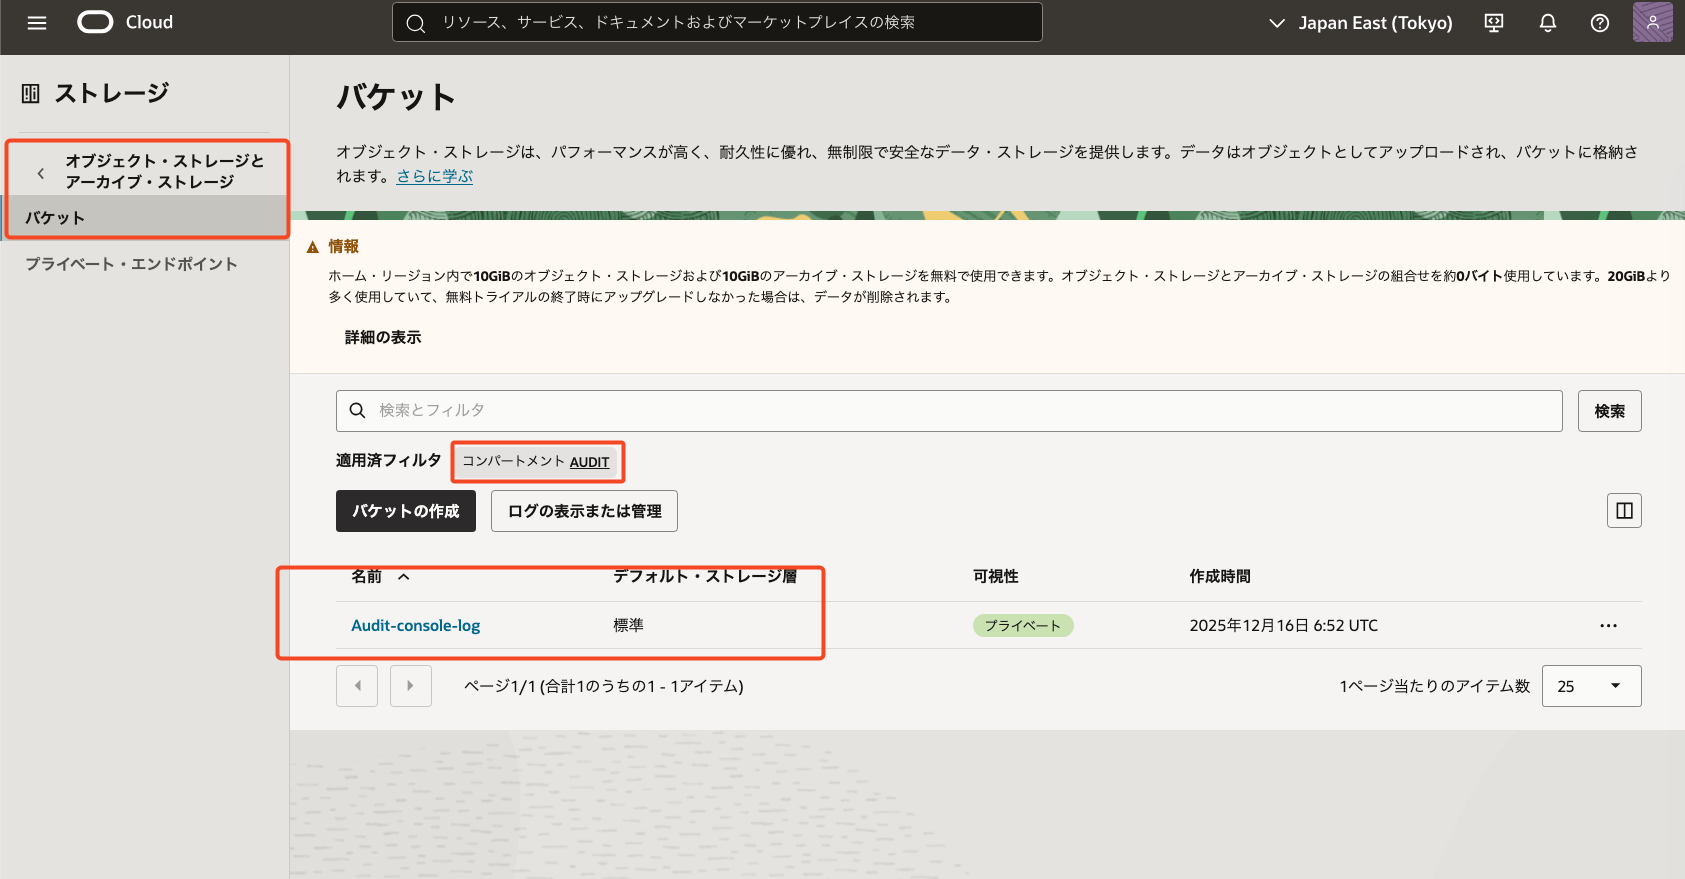The width and height of the screenshot is (1685, 879).
Task: Click the バケットの作成 button
Action: pos(405,511)
